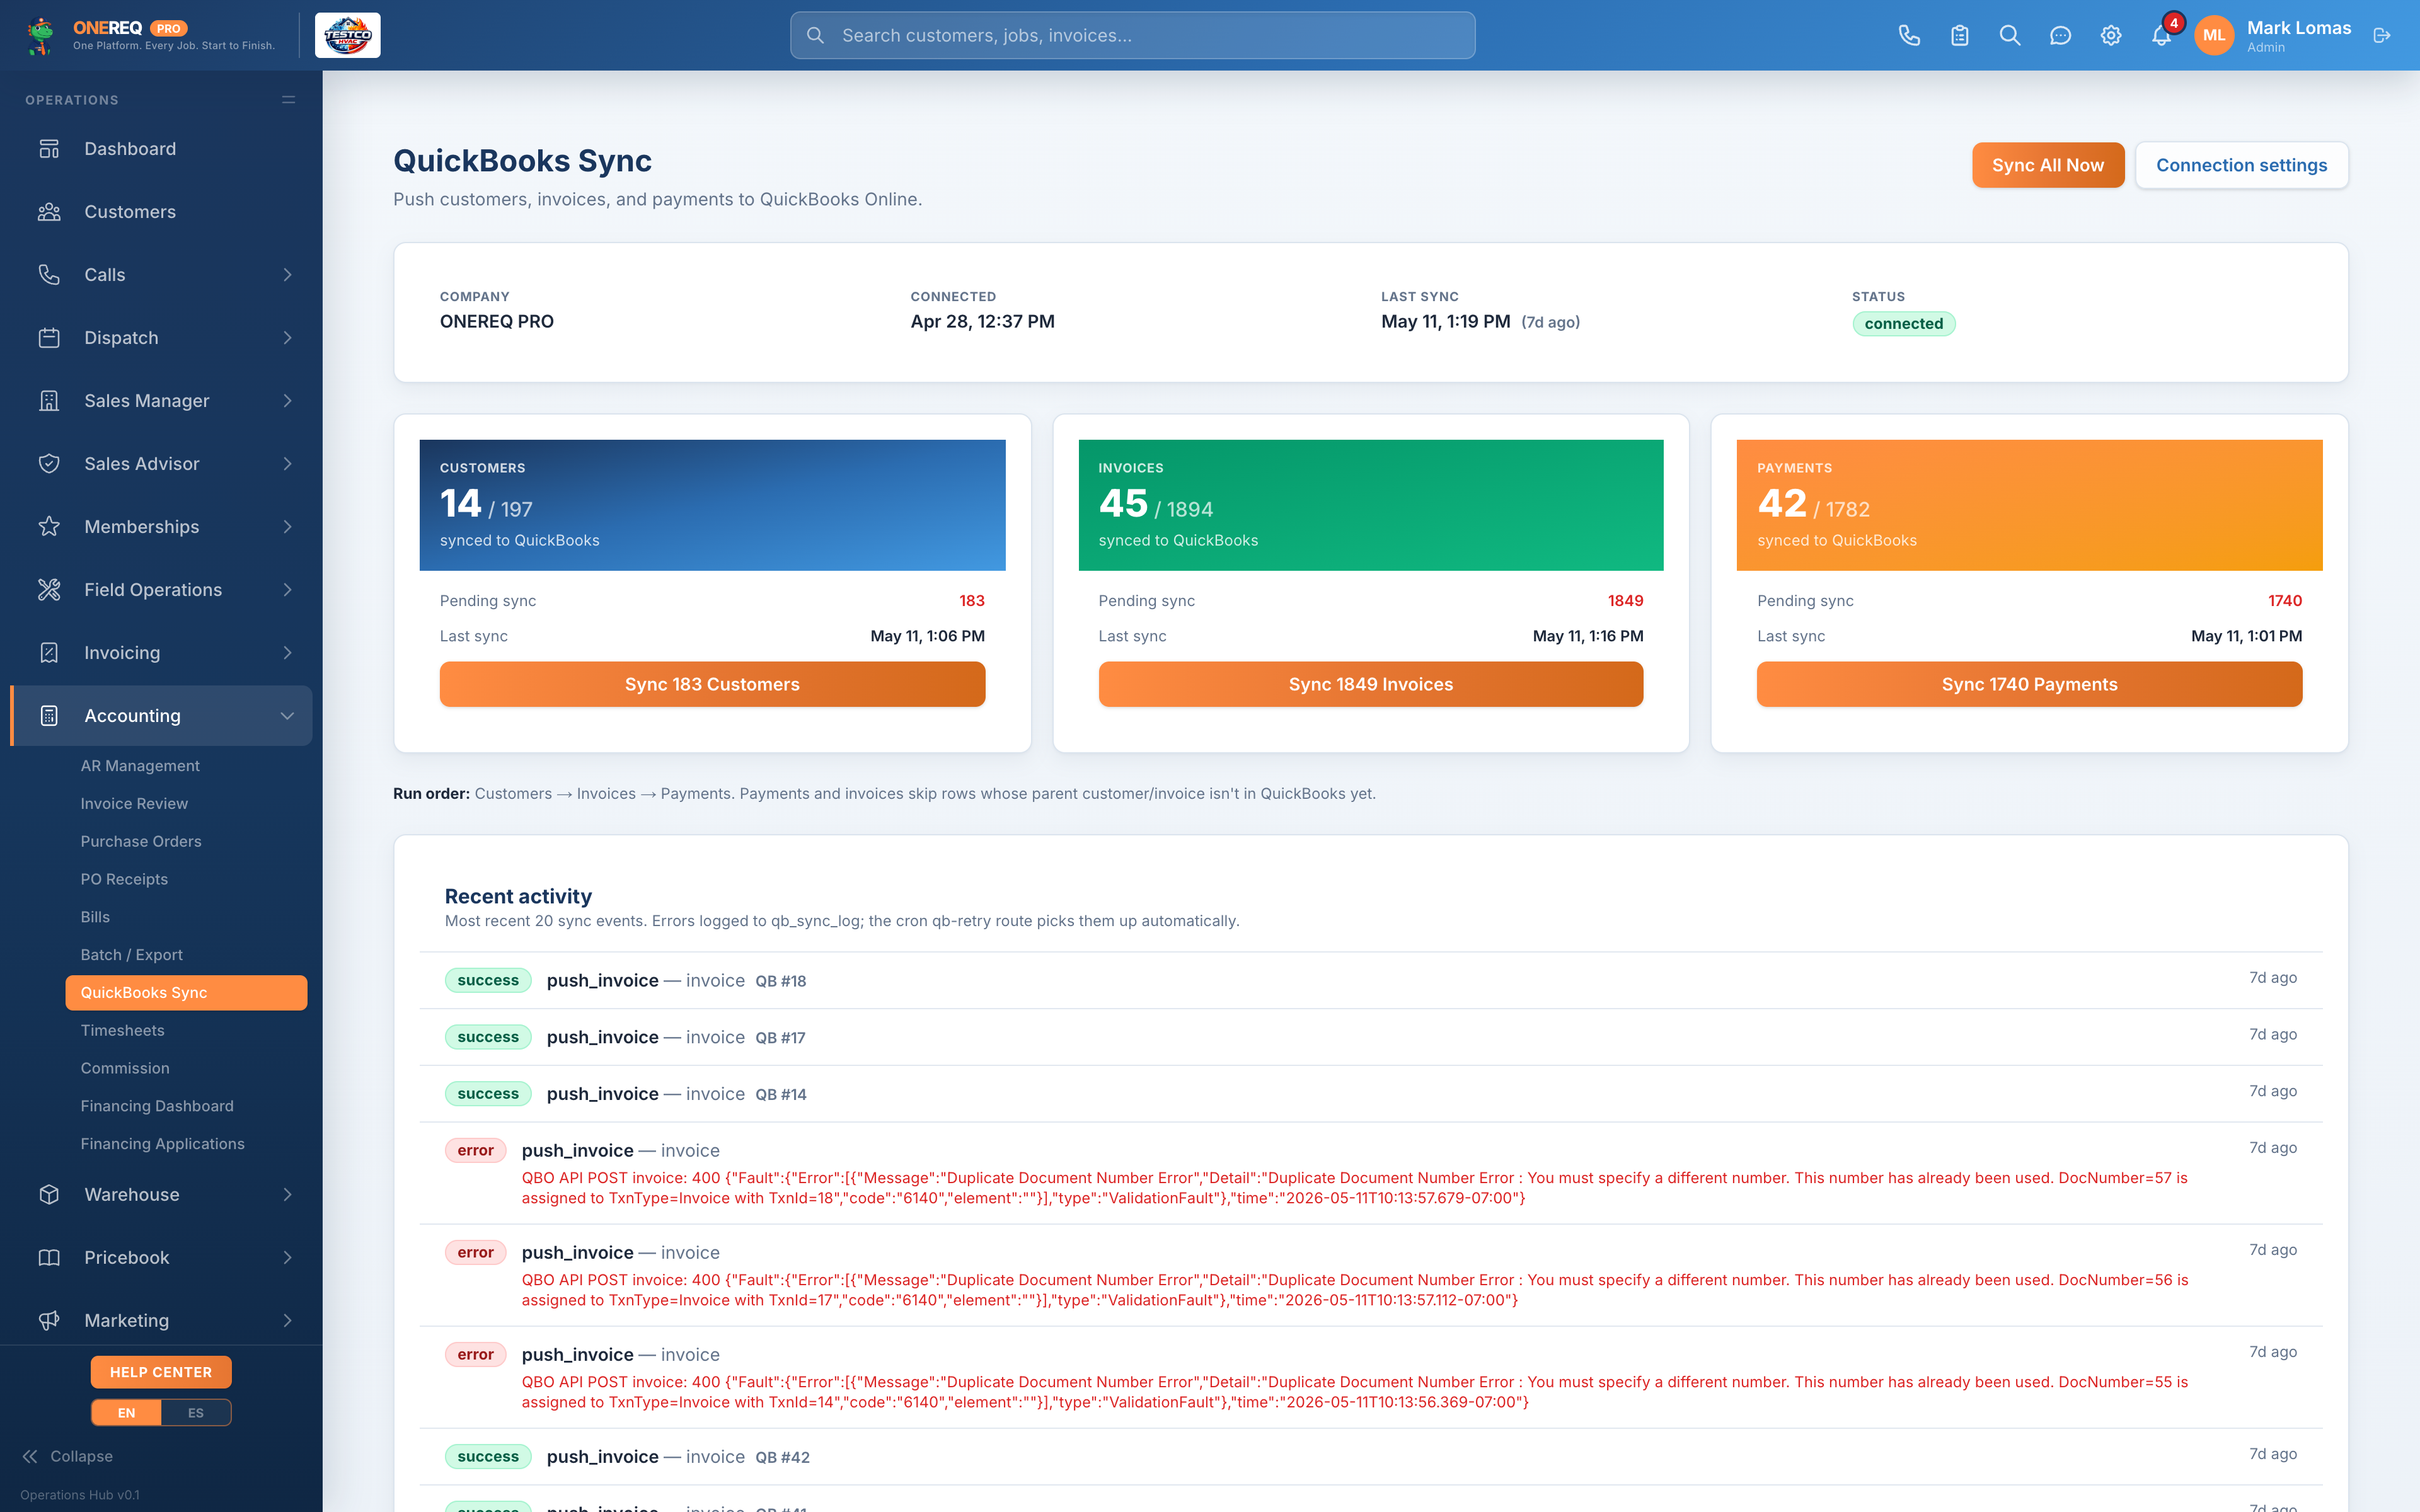Open the settings gear icon
This screenshot has width=2420, height=1512.
(2110, 36)
